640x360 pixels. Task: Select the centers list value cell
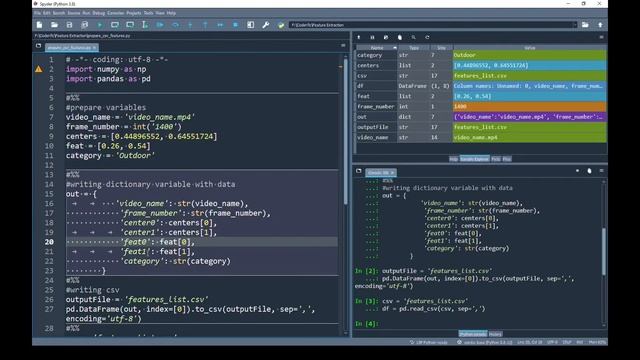click(x=530, y=65)
